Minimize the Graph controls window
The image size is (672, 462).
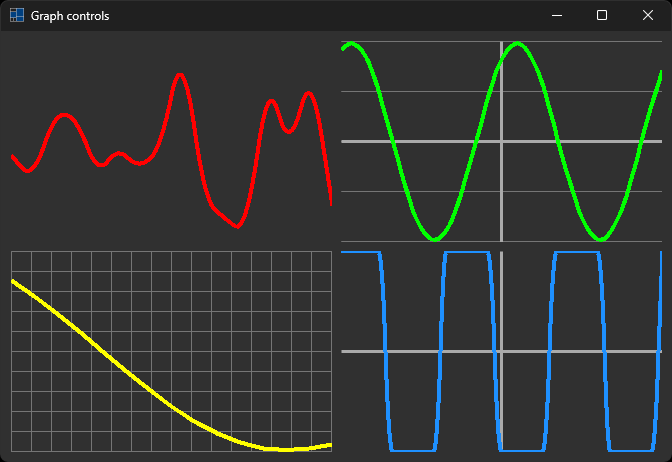pos(556,16)
